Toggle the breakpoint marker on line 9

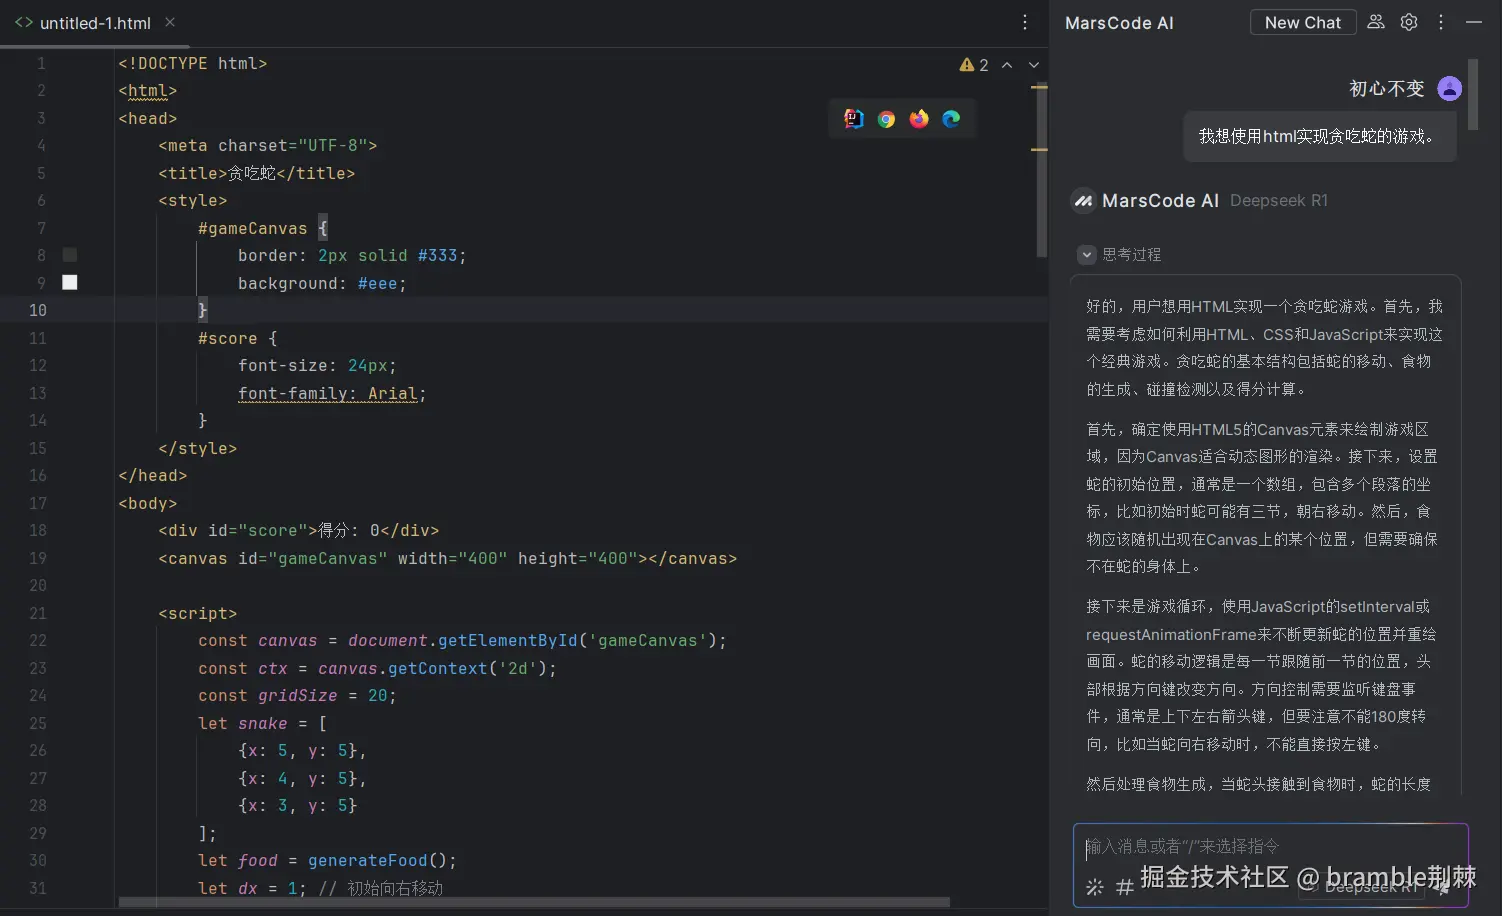(69, 282)
